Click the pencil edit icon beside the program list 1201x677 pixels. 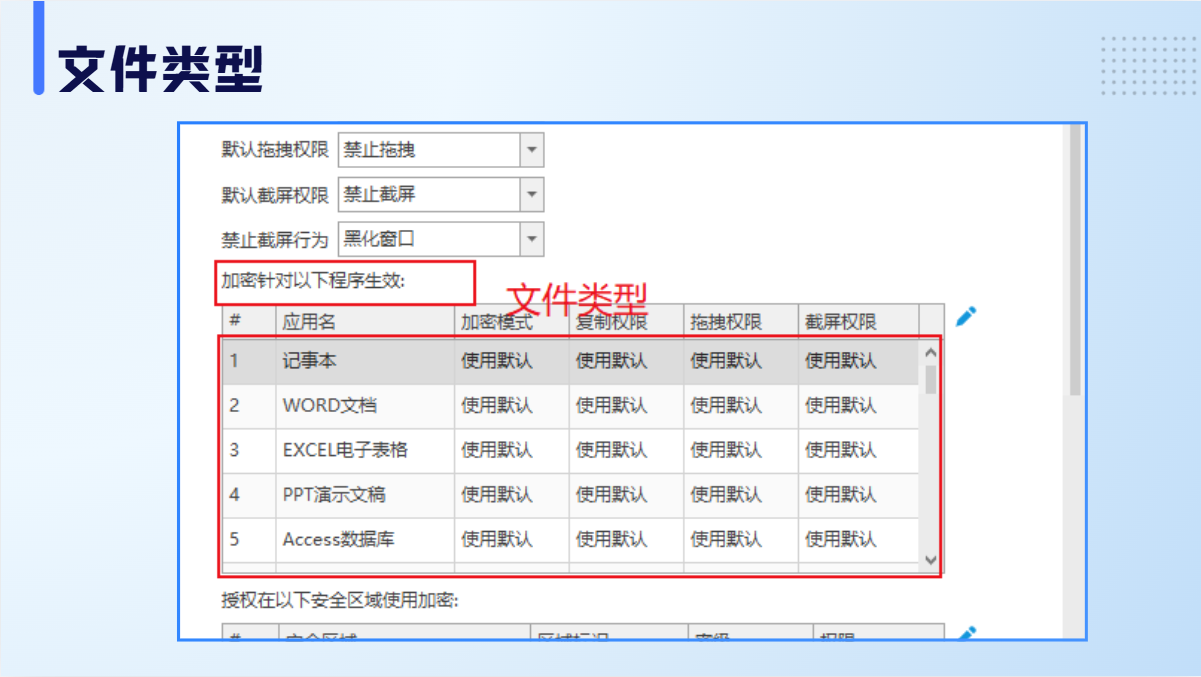[x=965, y=317]
